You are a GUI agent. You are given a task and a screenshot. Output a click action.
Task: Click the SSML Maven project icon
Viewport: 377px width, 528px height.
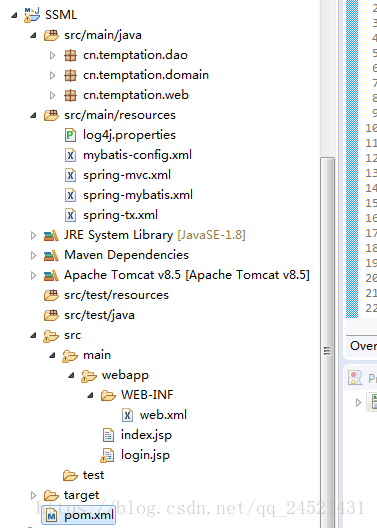tap(32, 15)
